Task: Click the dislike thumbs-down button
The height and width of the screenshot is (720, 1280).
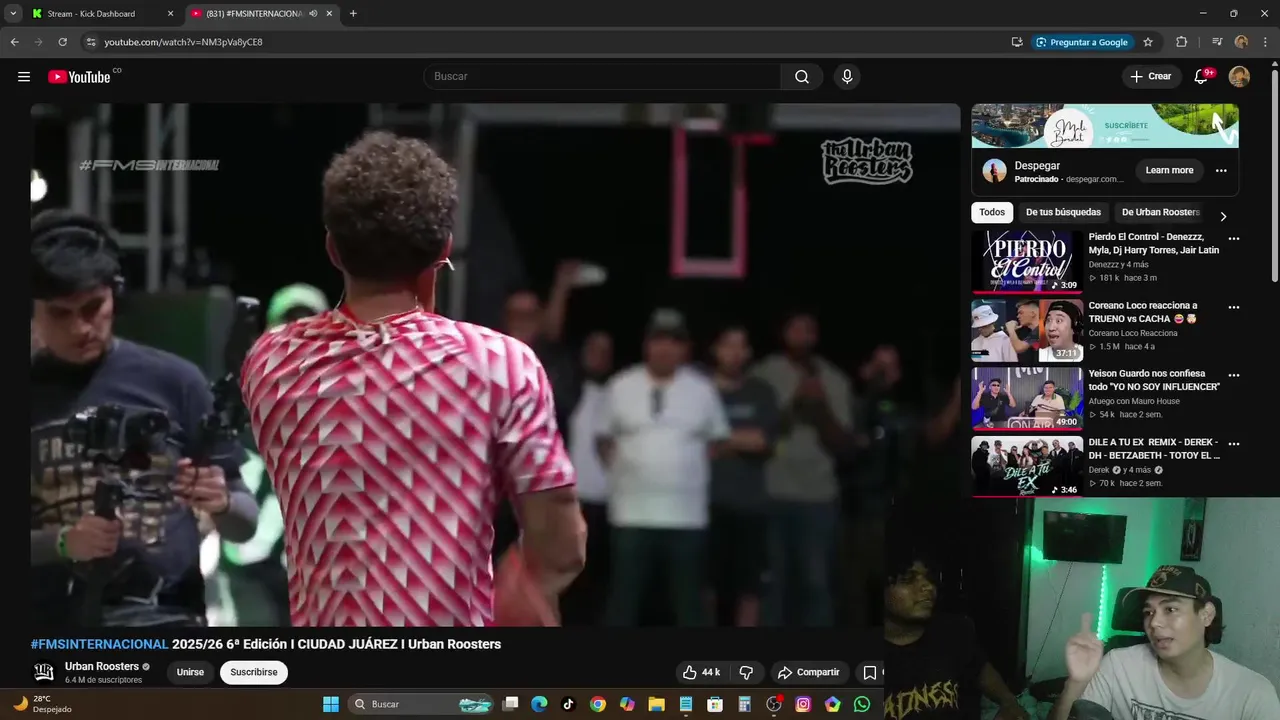Action: point(746,672)
